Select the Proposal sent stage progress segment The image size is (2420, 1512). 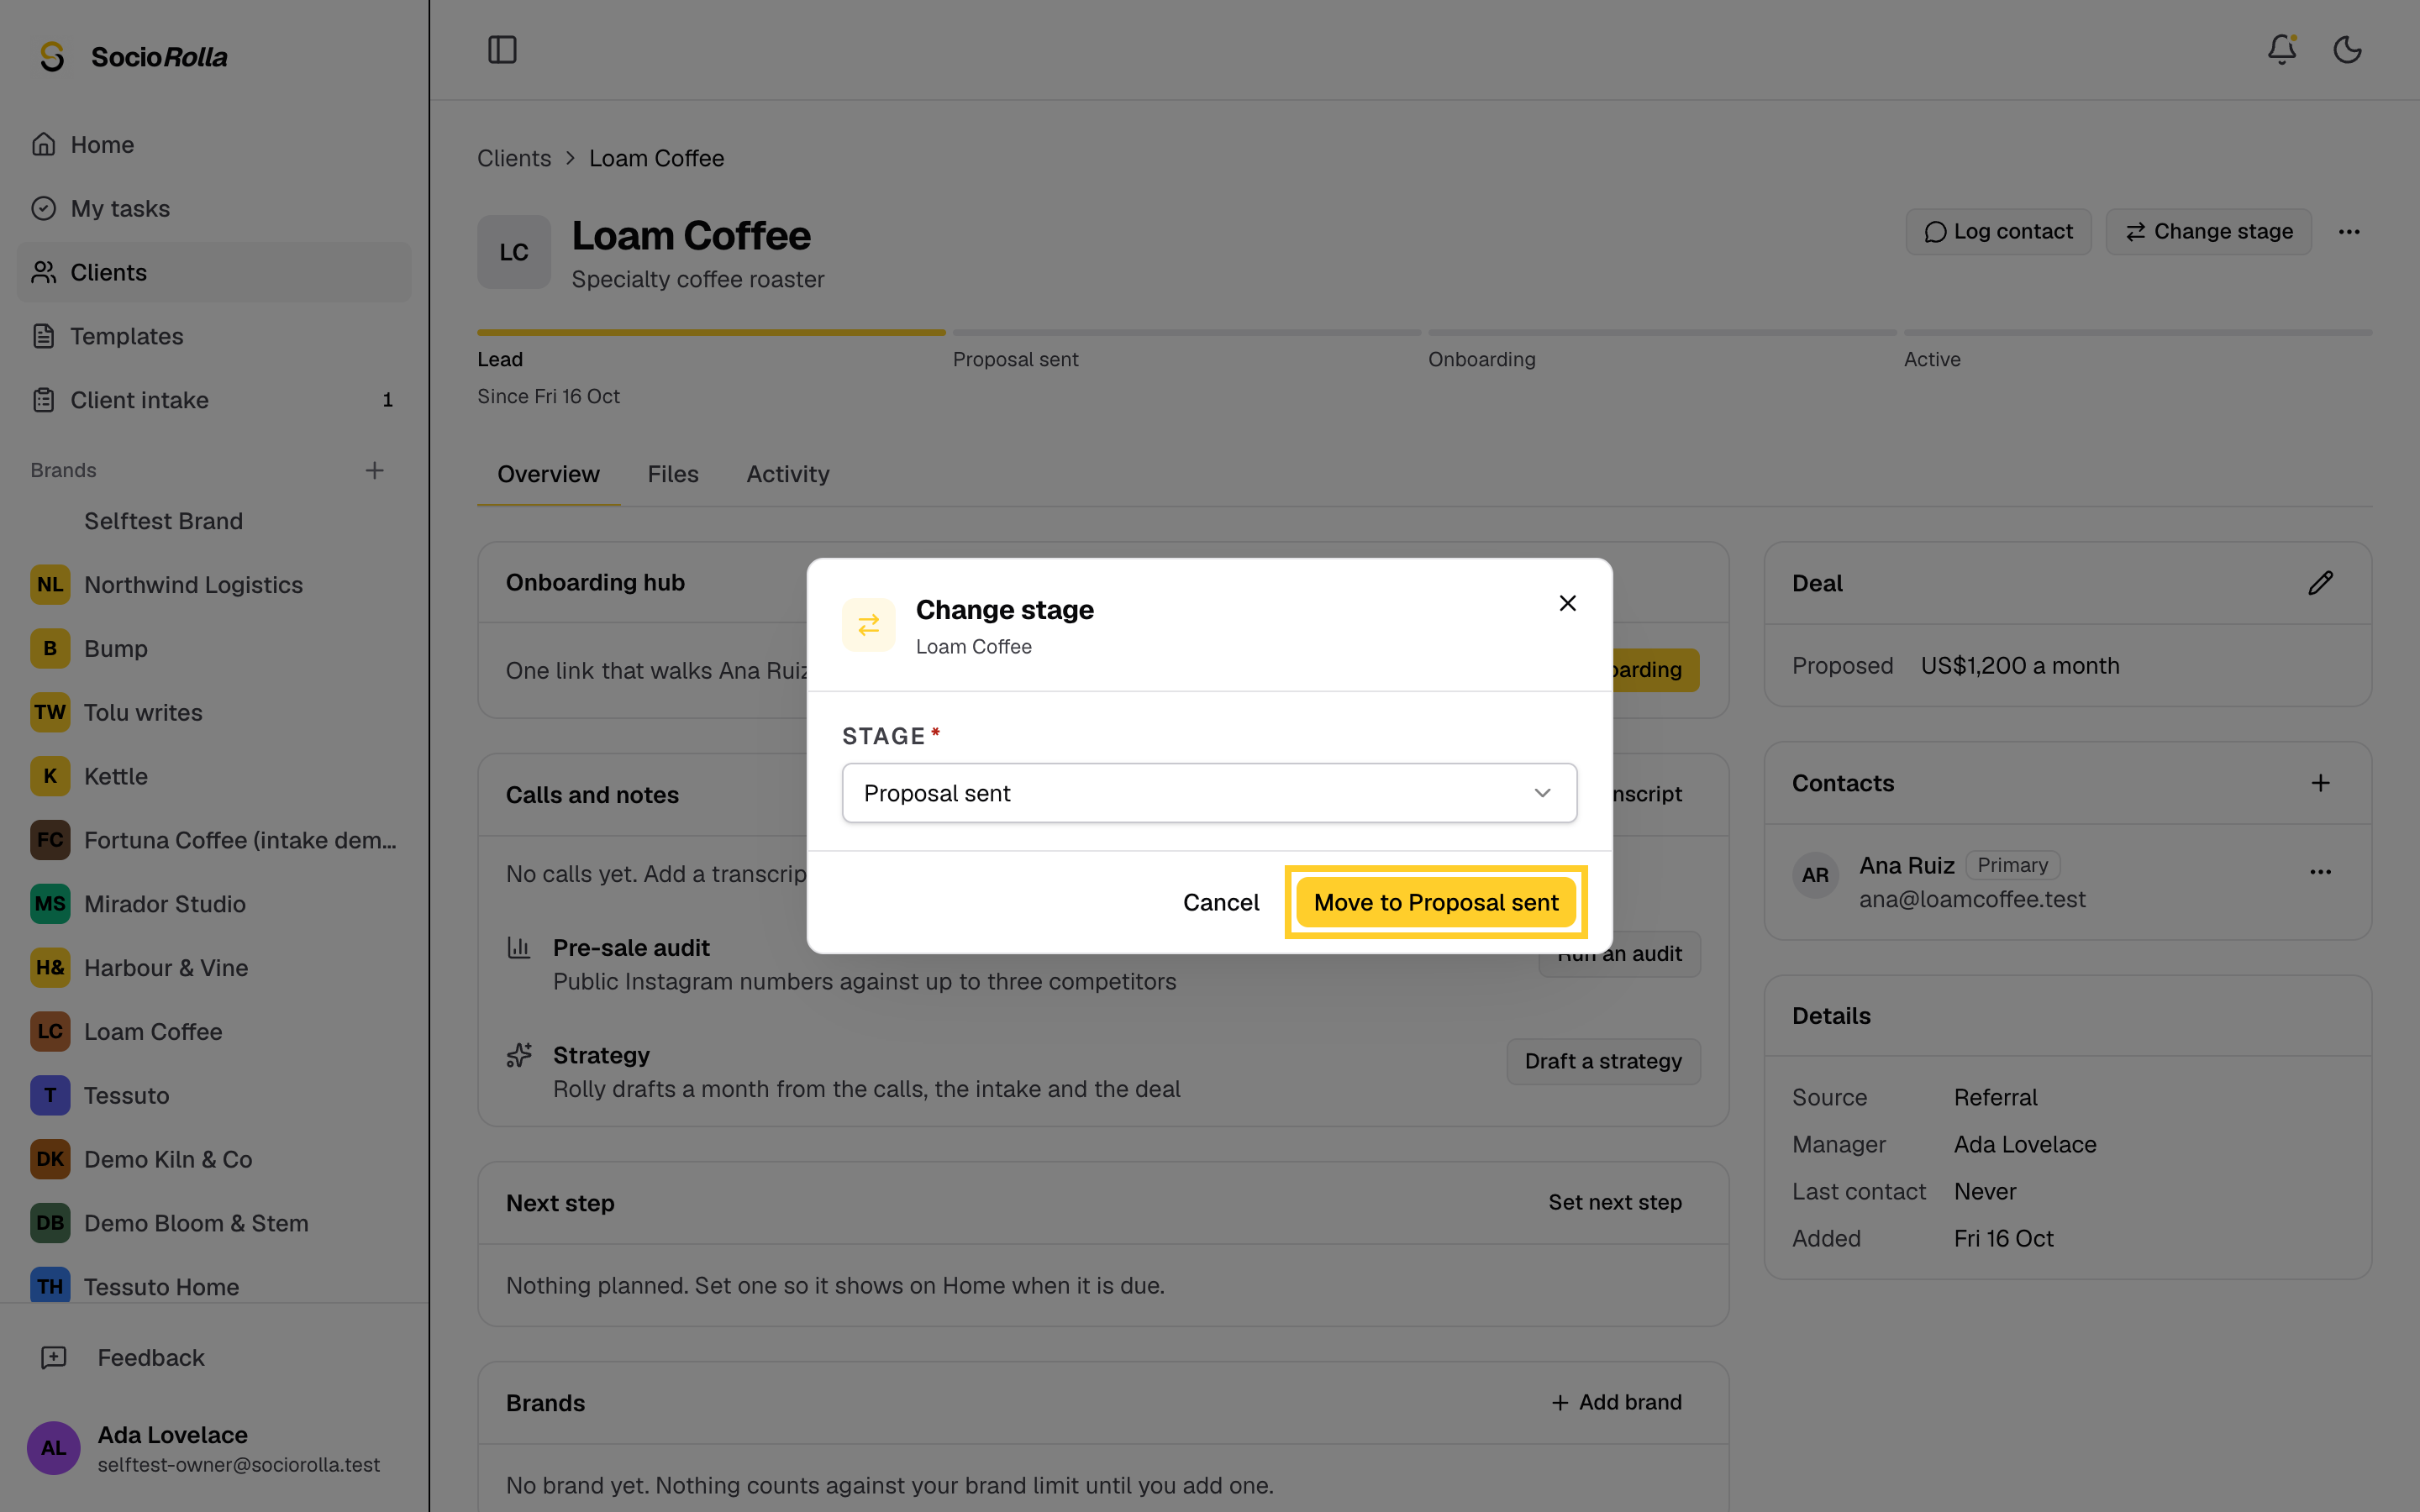tap(1186, 349)
